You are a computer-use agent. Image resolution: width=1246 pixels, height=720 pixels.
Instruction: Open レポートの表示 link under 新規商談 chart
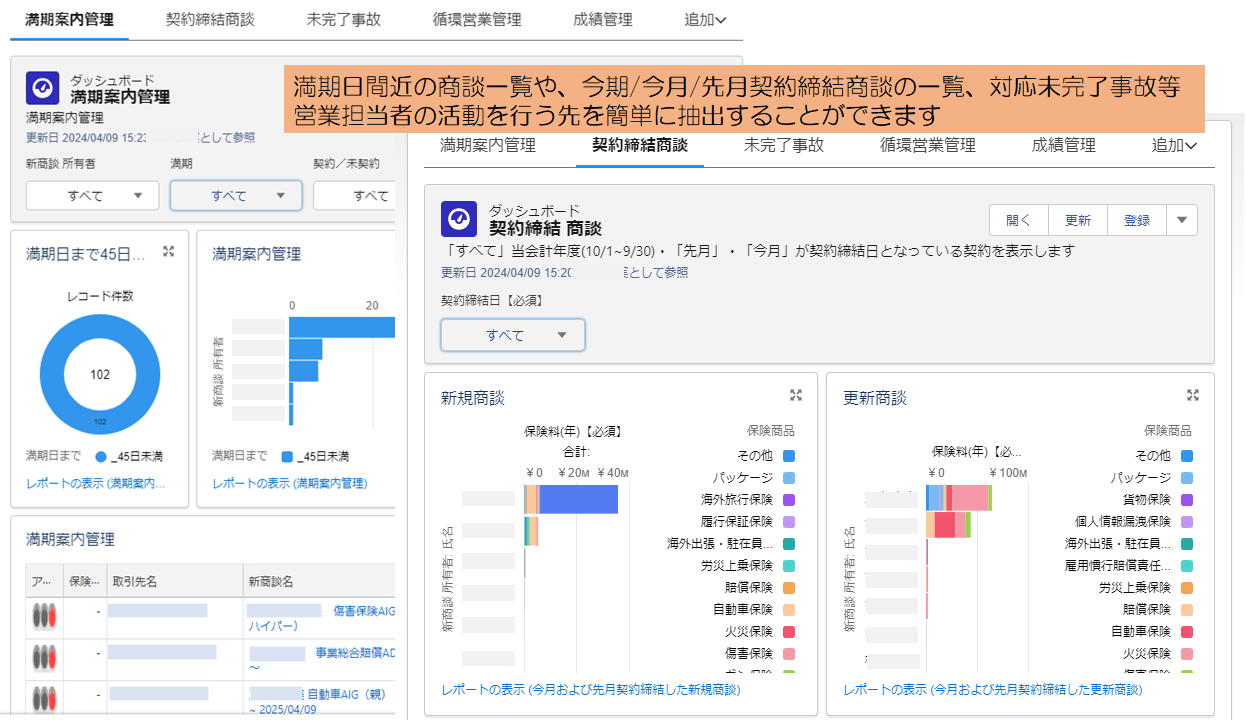tap(590, 689)
